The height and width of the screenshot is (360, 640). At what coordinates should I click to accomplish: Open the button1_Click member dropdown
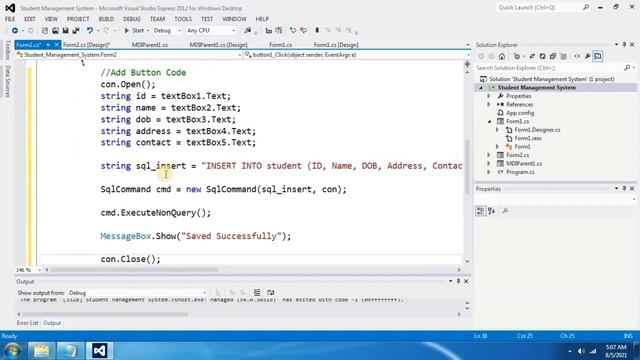(357, 55)
